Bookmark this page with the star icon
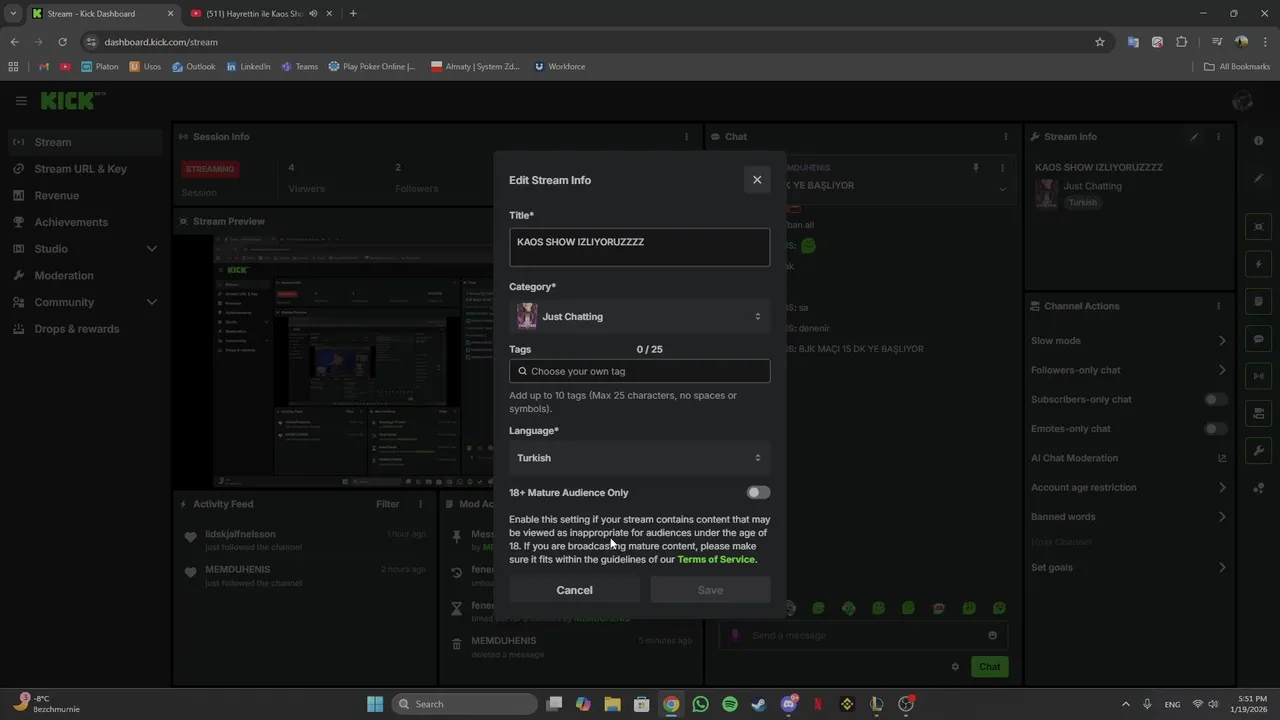The image size is (1280, 720). pyautogui.click(x=1100, y=42)
